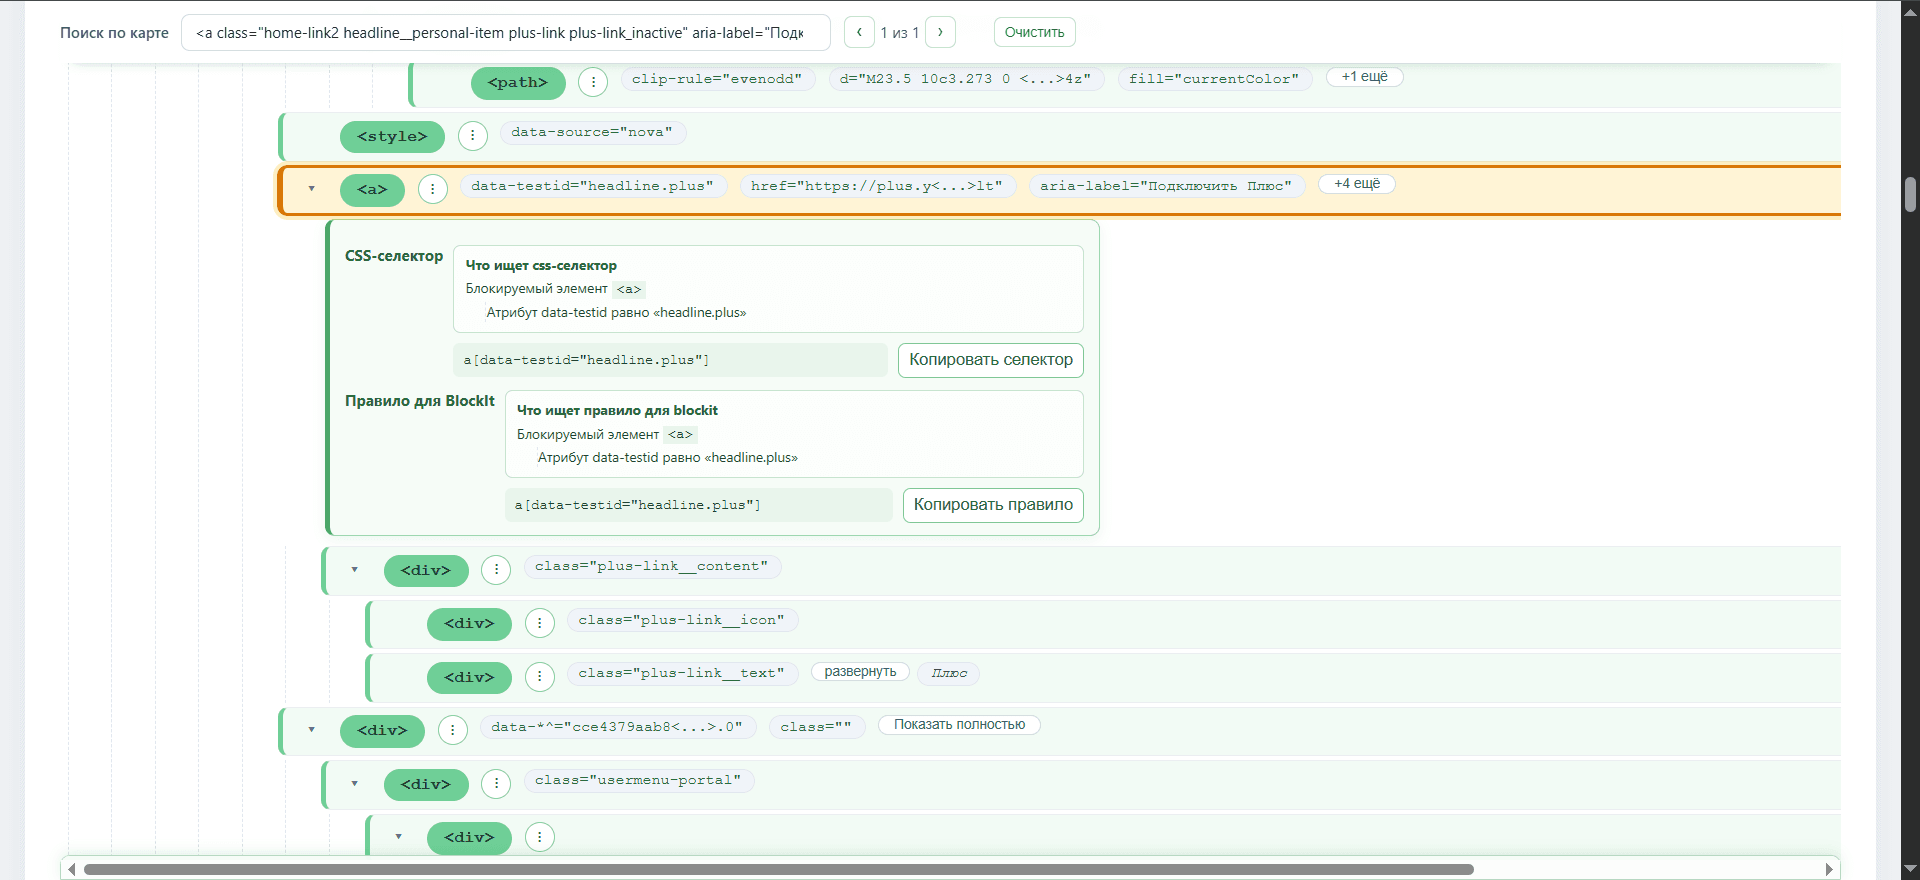1920x880 pixels.
Task: Click Показать полностью for data attribute
Action: [959, 725]
